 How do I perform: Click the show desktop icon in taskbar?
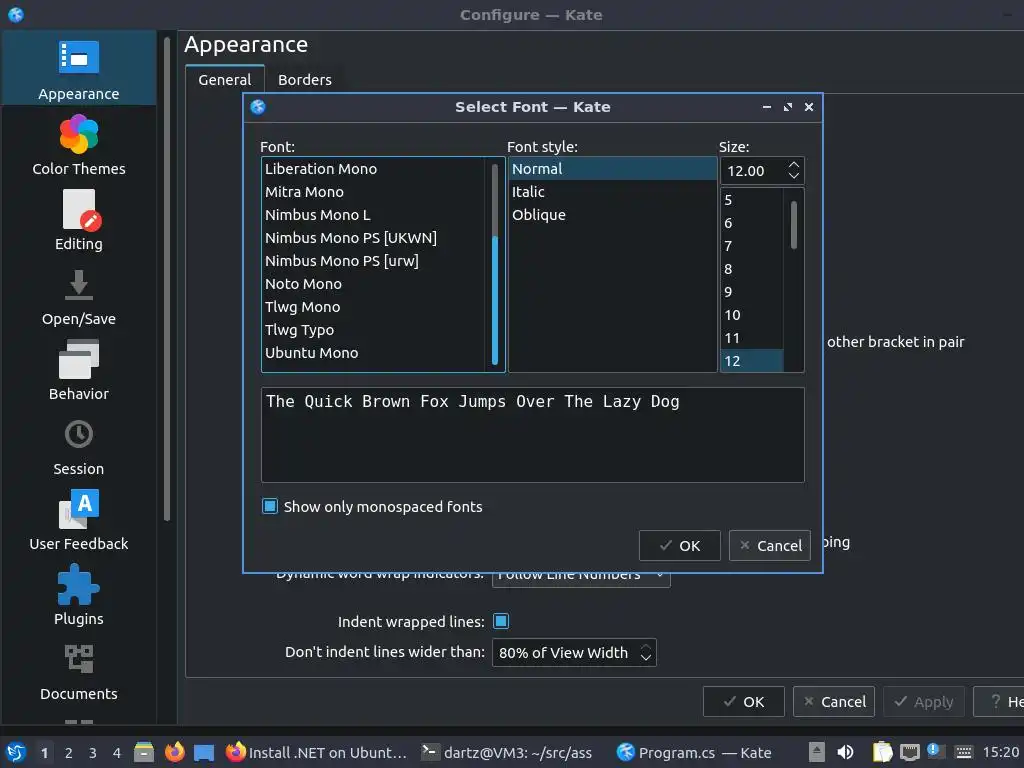click(x=204, y=752)
